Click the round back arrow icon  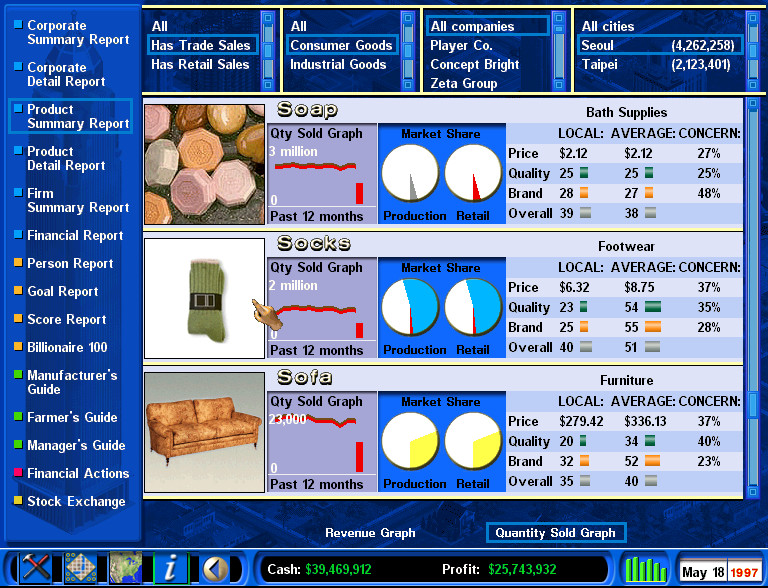point(215,568)
